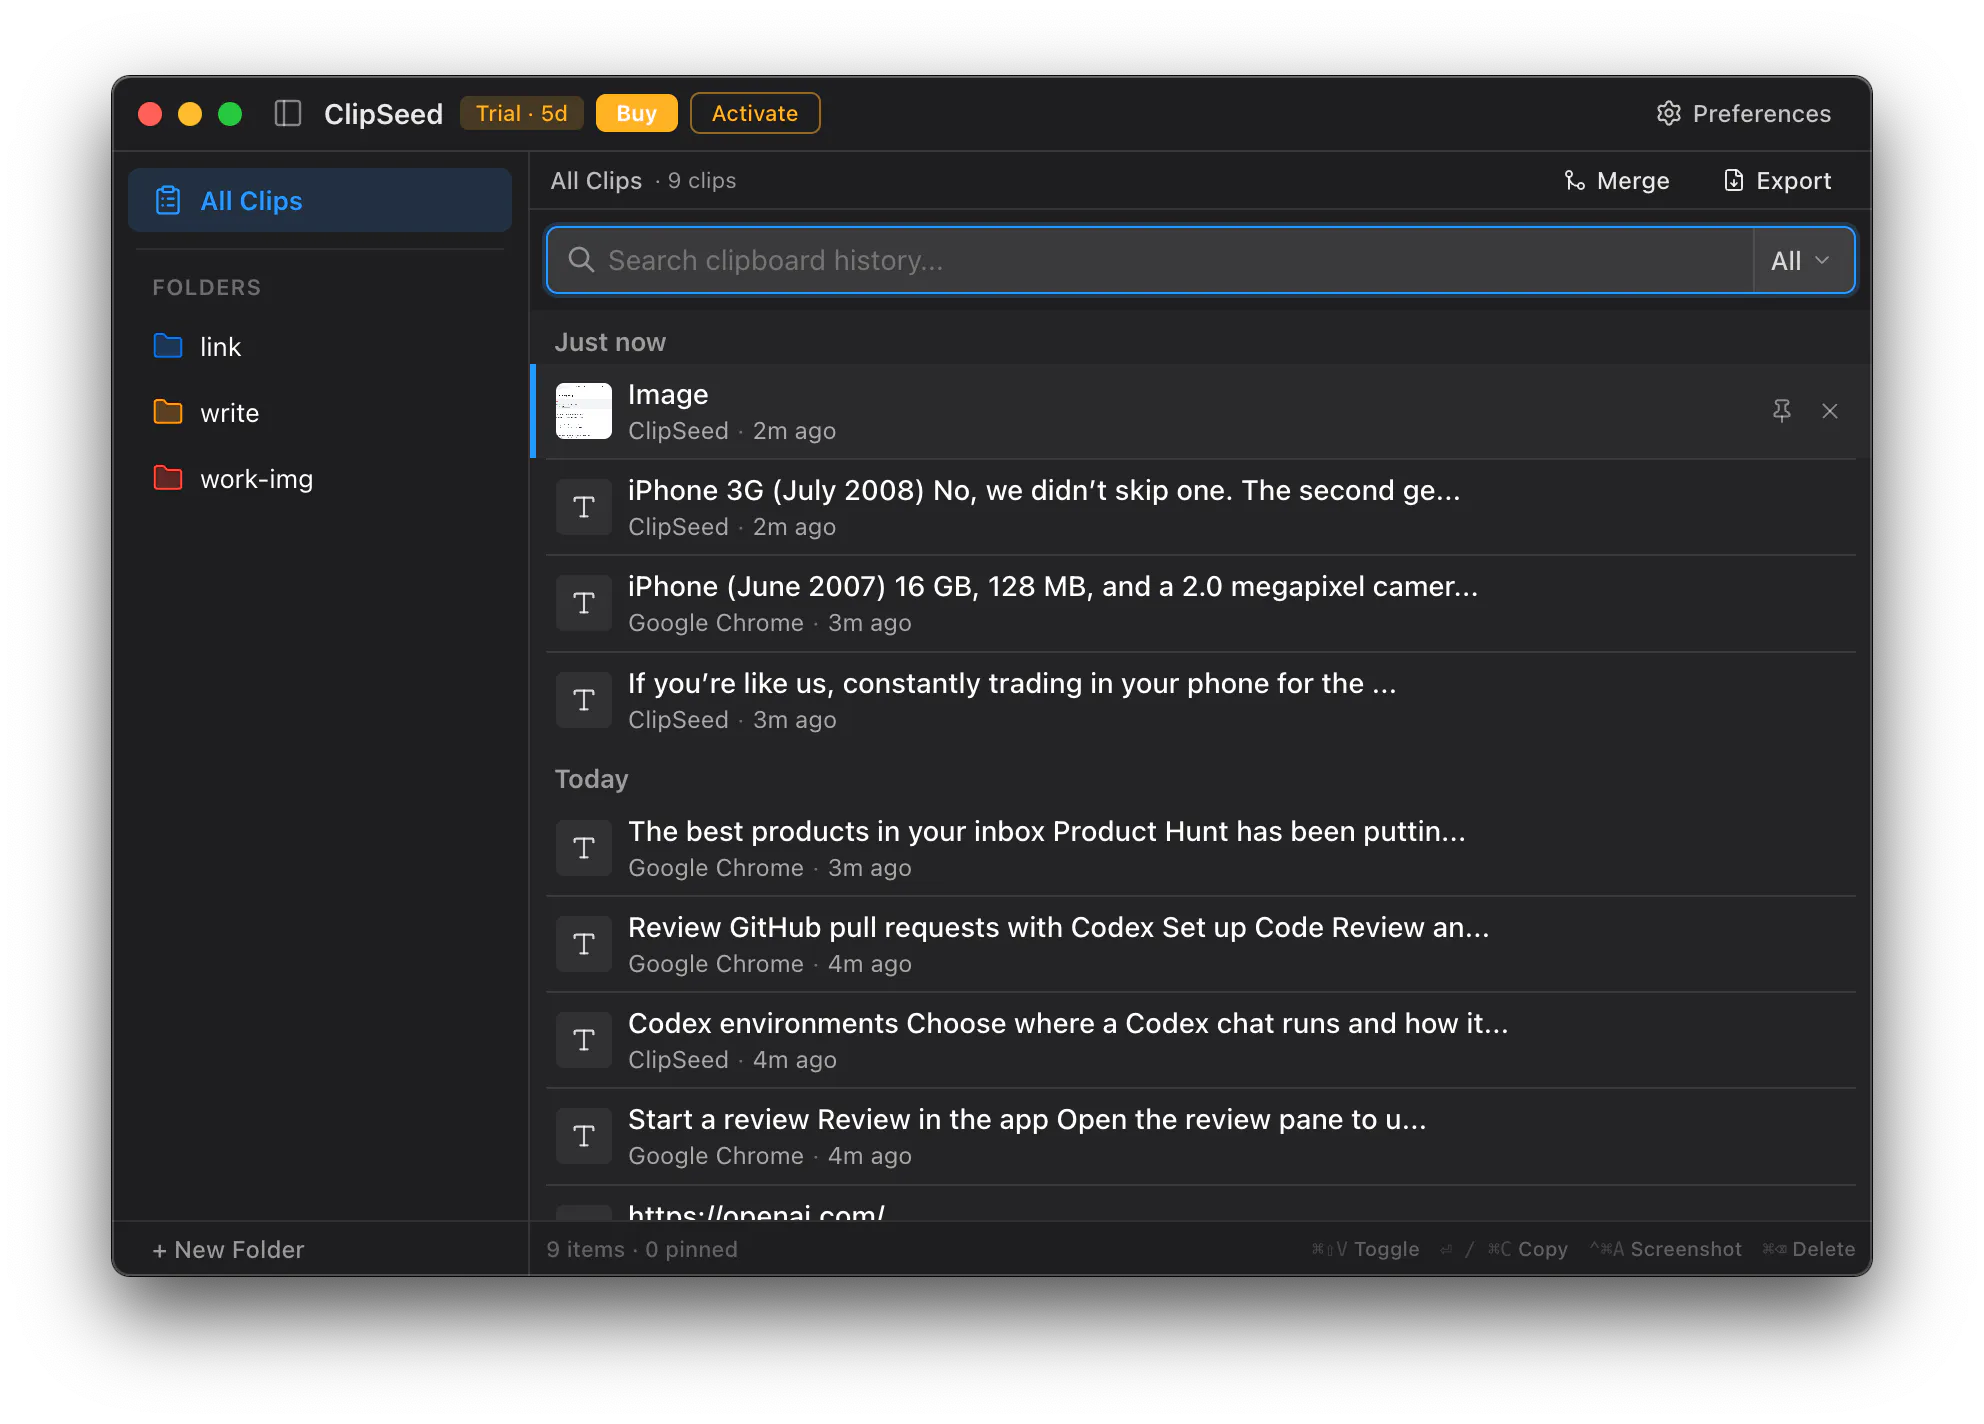1984x1424 pixels.
Task: Select 'Review GitHub pull requests with Codex' clip
Action: click(x=1200, y=945)
